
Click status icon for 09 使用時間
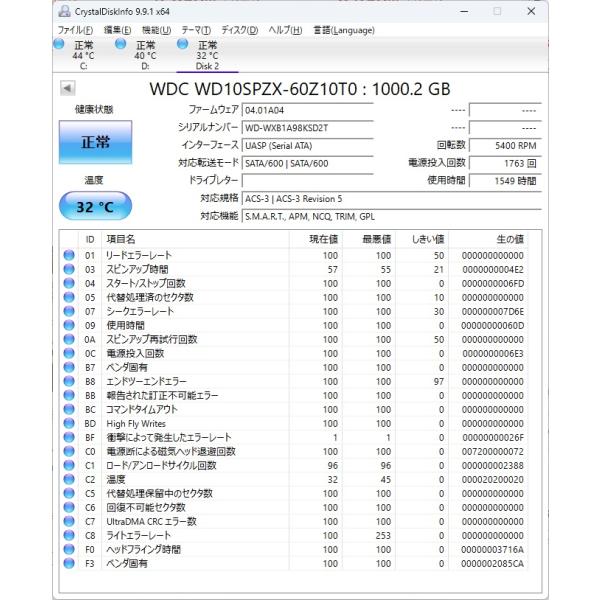click(x=69, y=325)
